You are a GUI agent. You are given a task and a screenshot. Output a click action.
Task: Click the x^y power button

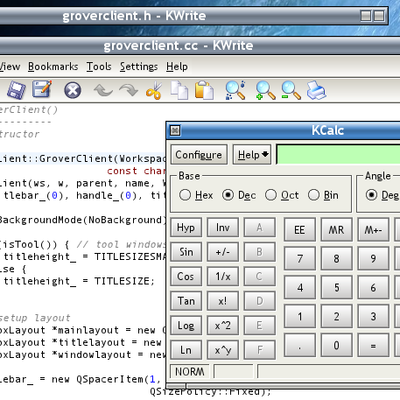(223, 350)
